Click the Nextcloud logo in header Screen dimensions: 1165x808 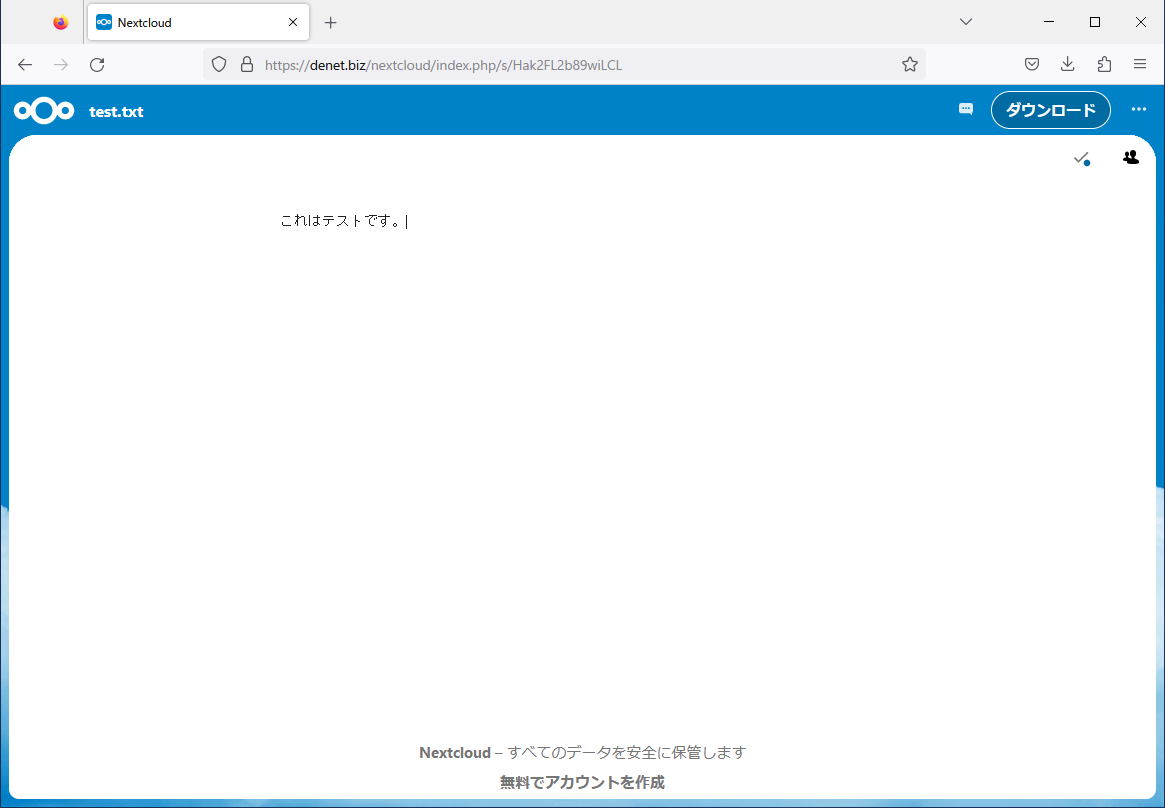click(44, 111)
